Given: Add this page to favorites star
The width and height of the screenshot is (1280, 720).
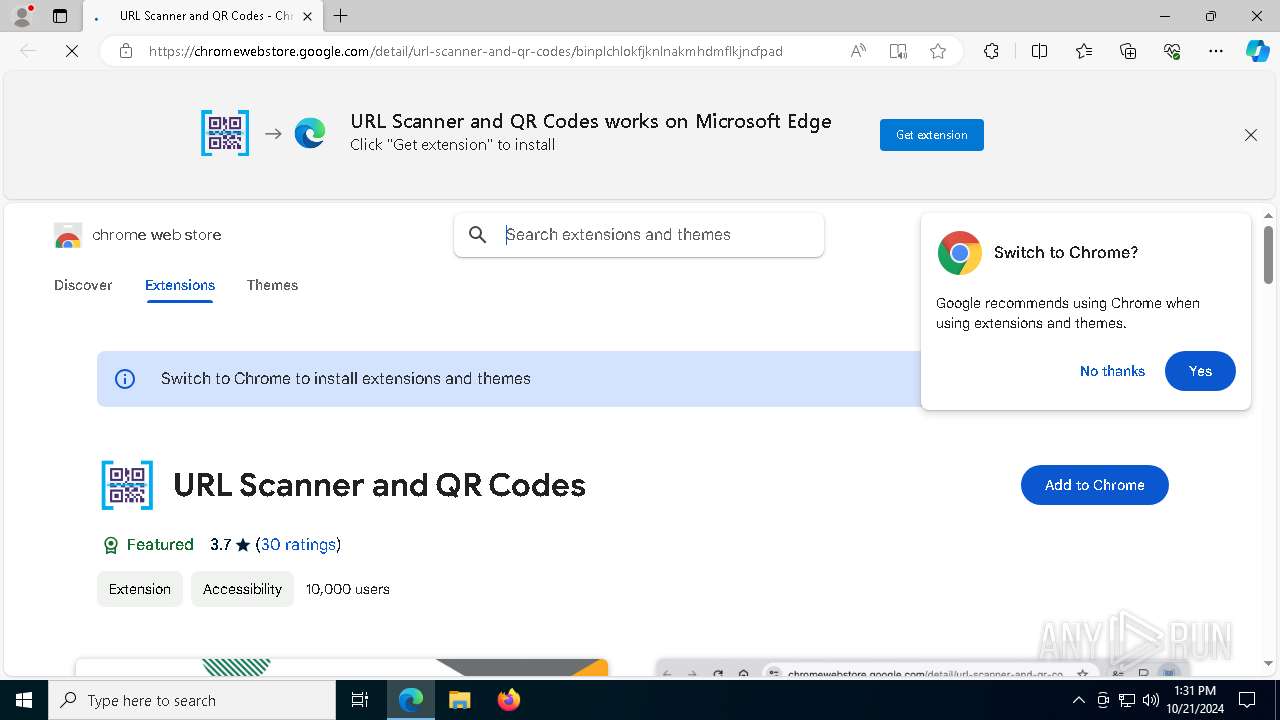Looking at the screenshot, I should point(938,51).
